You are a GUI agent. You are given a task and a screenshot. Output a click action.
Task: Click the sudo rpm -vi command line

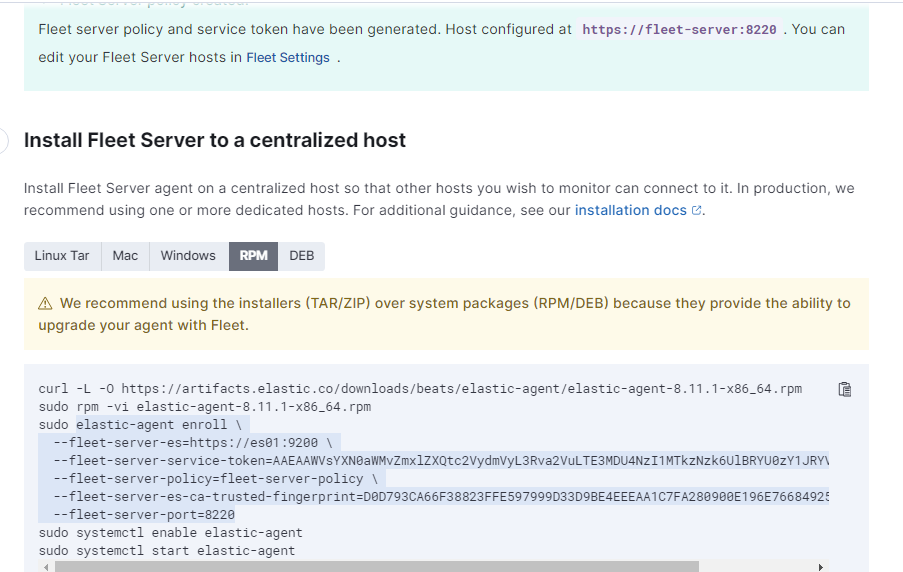205,407
